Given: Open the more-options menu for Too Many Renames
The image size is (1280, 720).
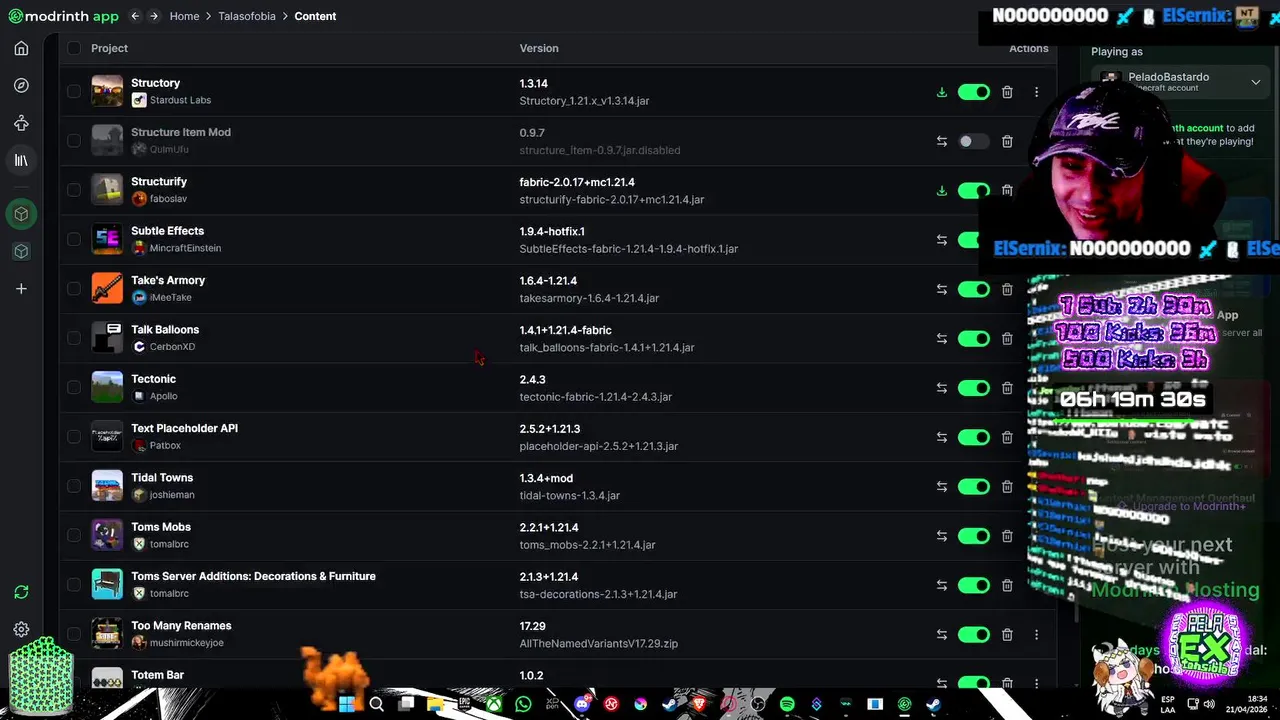Looking at the screenshot, I should 1036,634.
